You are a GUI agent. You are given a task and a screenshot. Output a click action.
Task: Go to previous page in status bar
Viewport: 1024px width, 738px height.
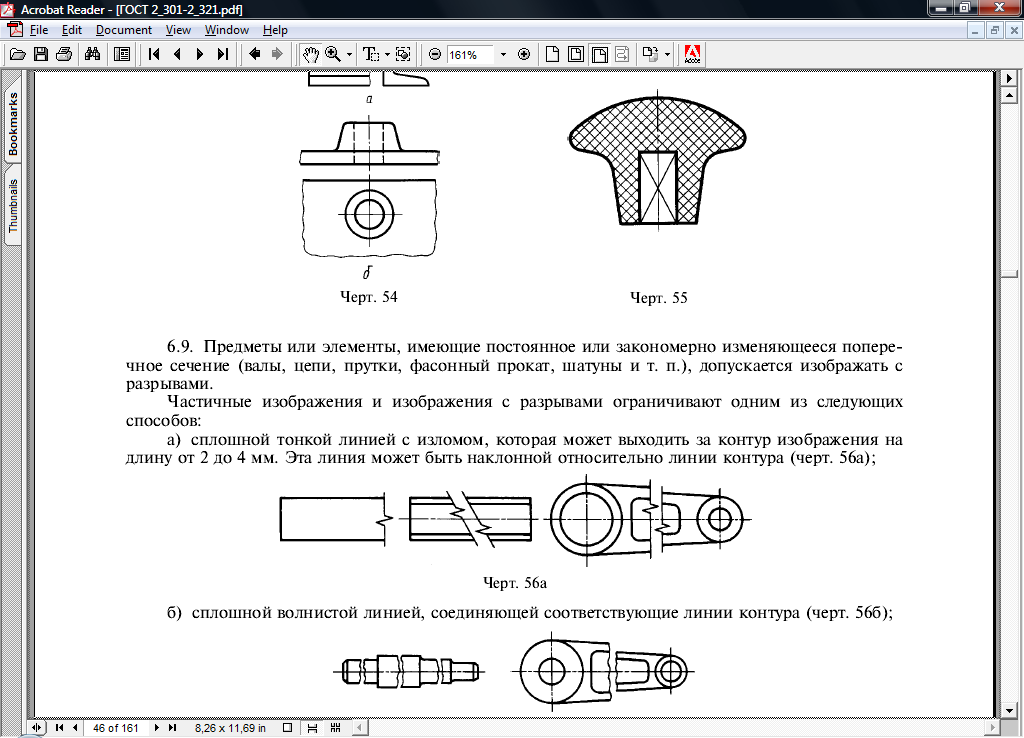74,728
